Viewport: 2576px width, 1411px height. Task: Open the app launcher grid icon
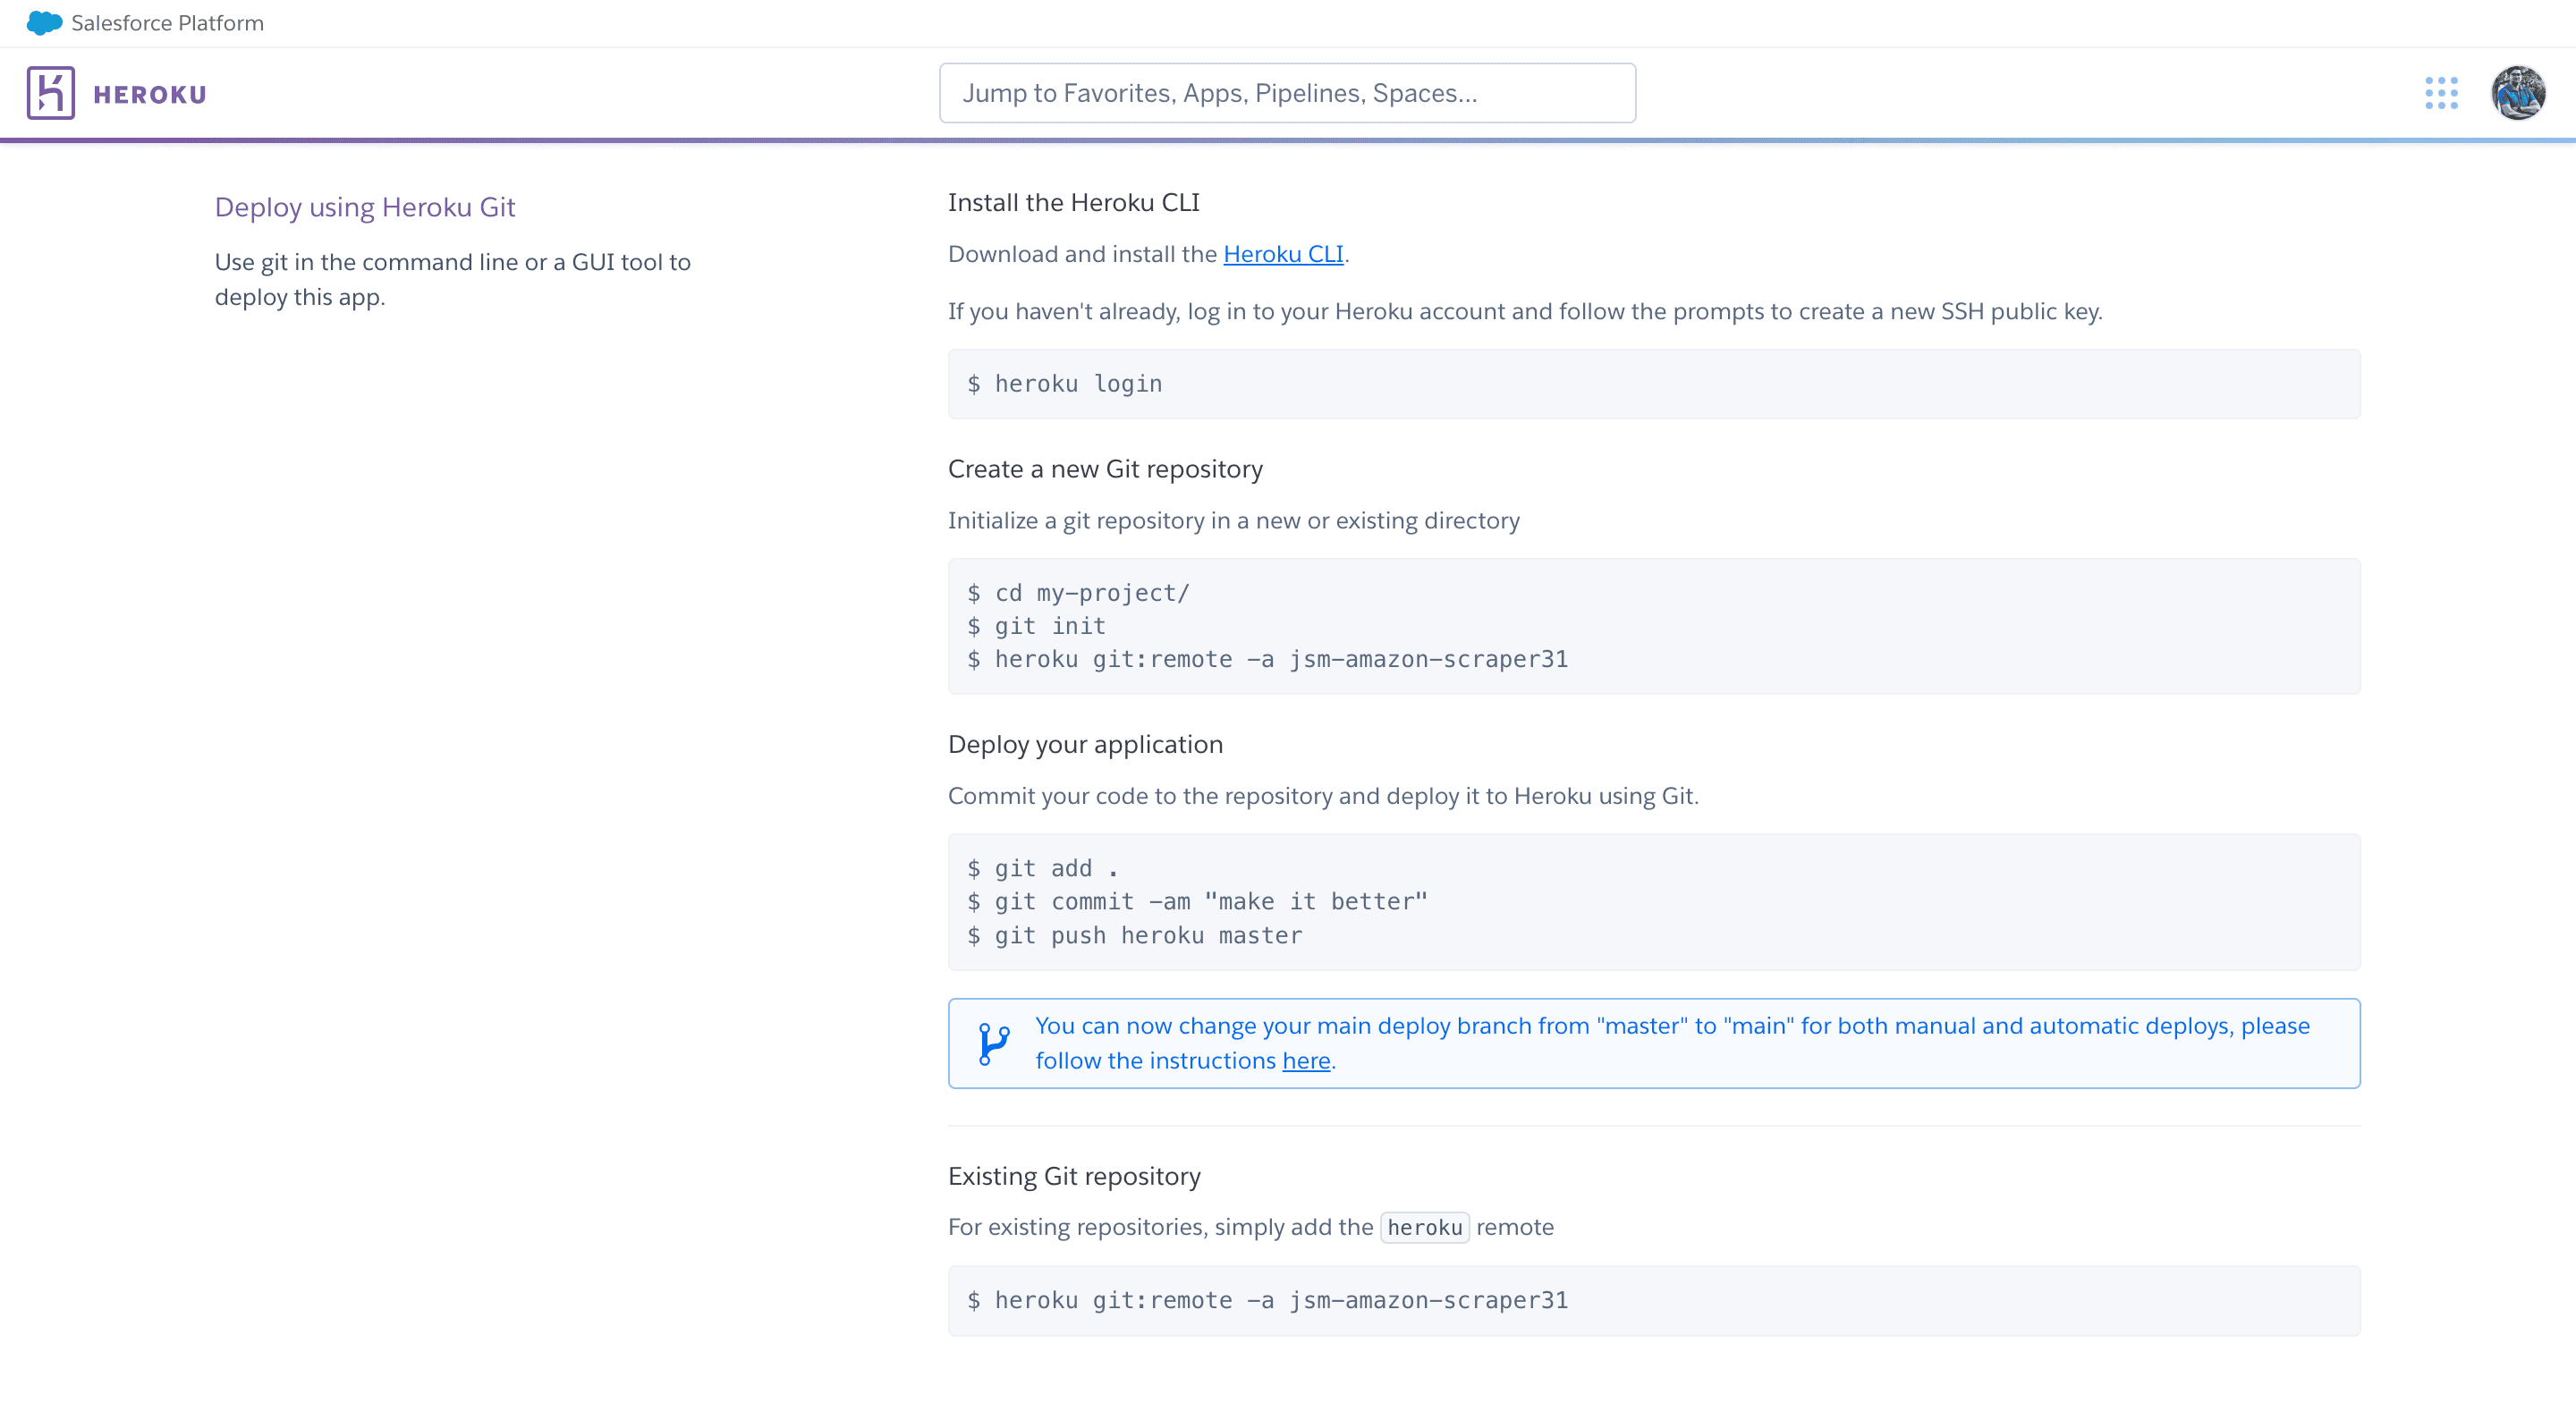point(2441,93)
